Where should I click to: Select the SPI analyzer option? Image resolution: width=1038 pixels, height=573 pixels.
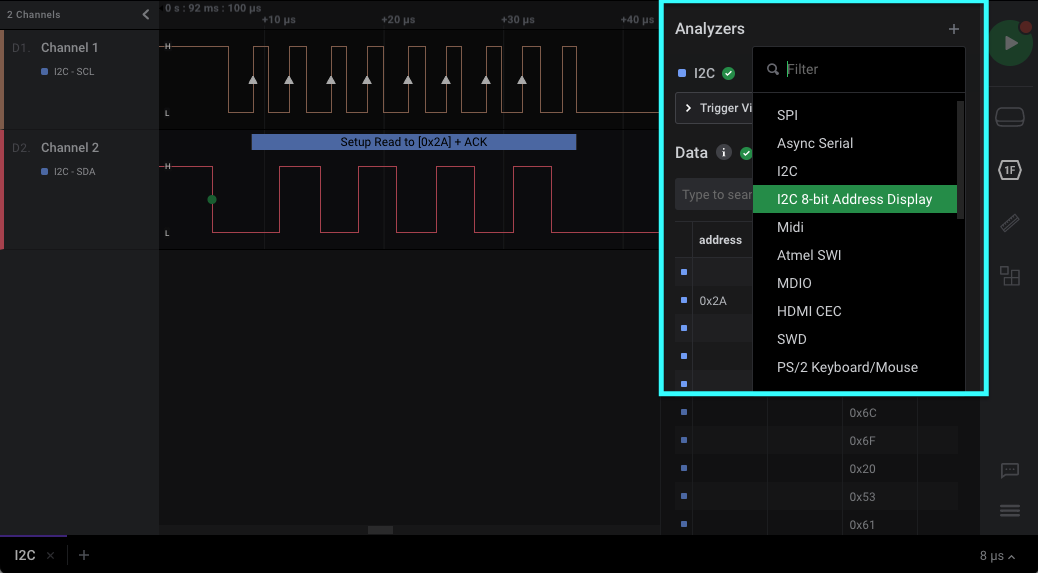click(x=787, y=115)
